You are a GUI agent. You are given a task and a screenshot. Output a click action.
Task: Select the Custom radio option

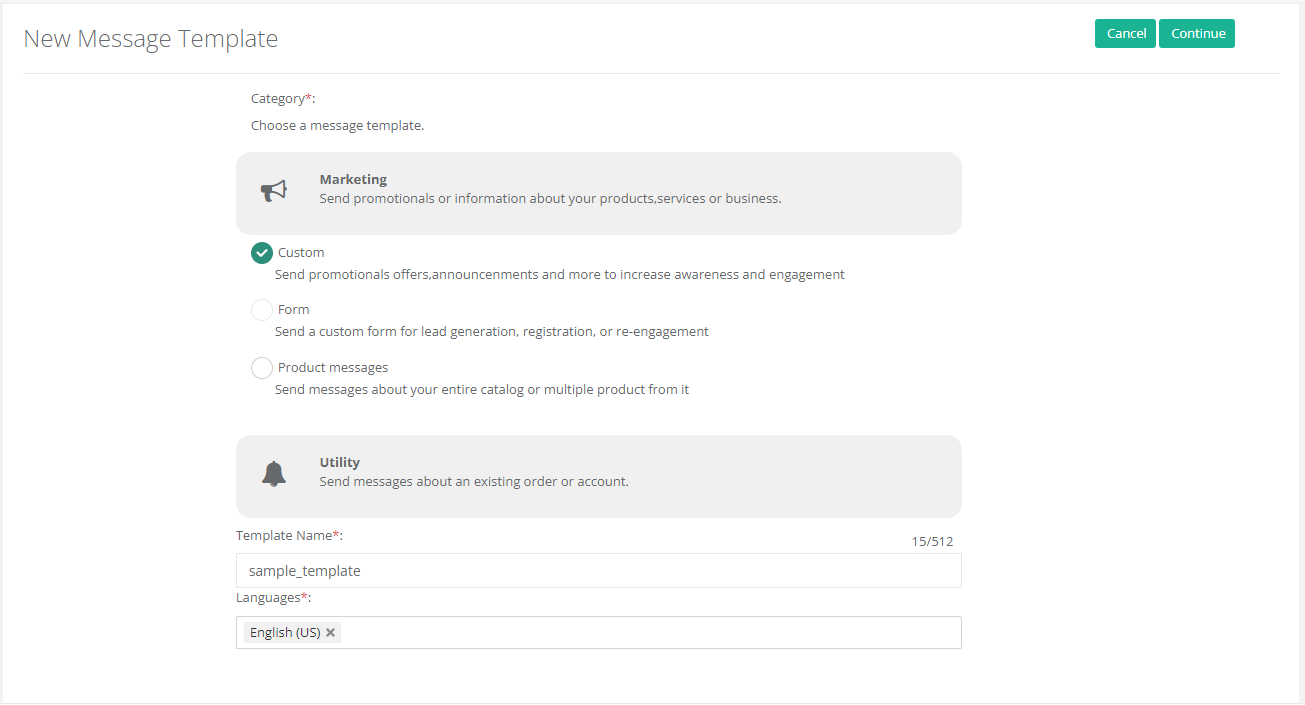262,253
